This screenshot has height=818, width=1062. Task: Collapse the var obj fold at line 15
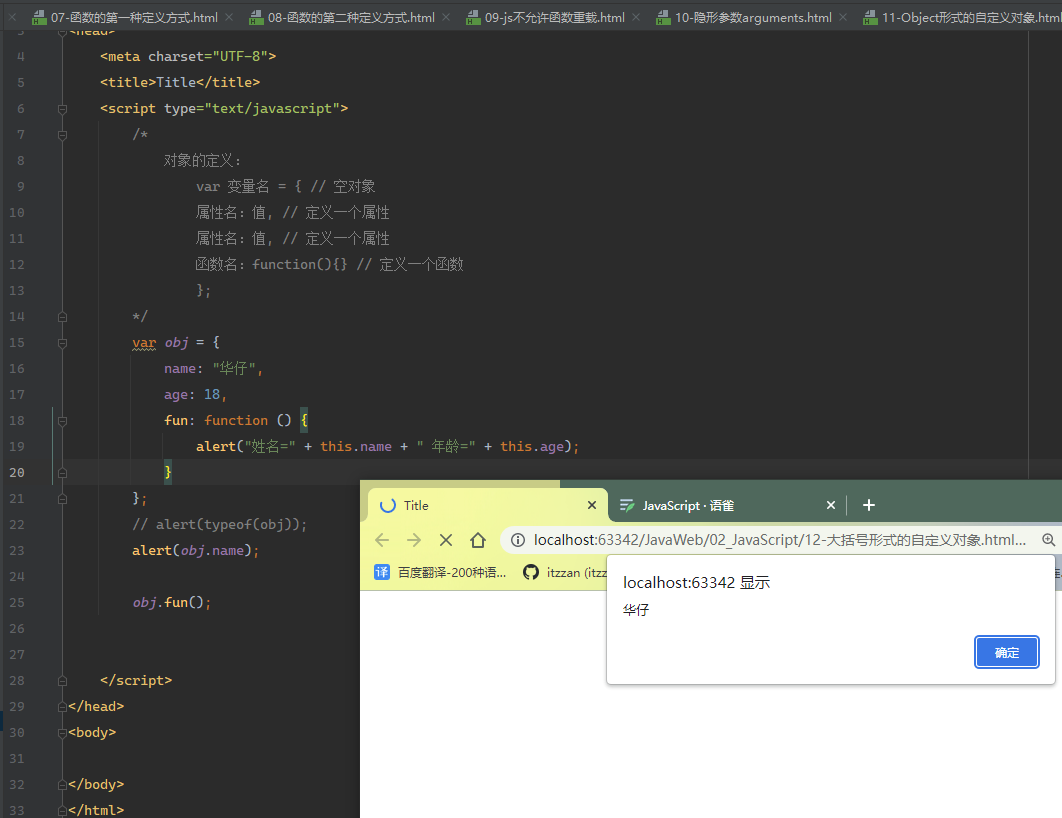click(62, 343)
